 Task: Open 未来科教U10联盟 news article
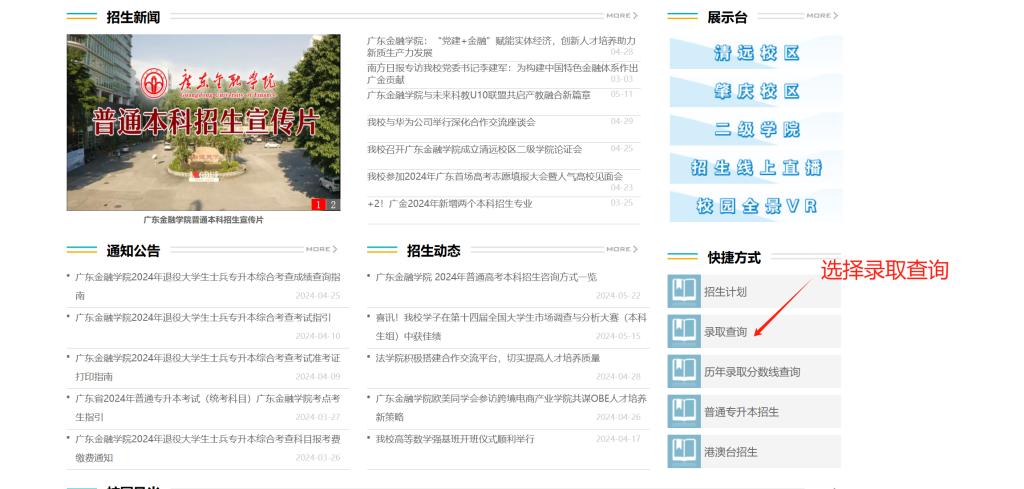click(x=479, y=95)
